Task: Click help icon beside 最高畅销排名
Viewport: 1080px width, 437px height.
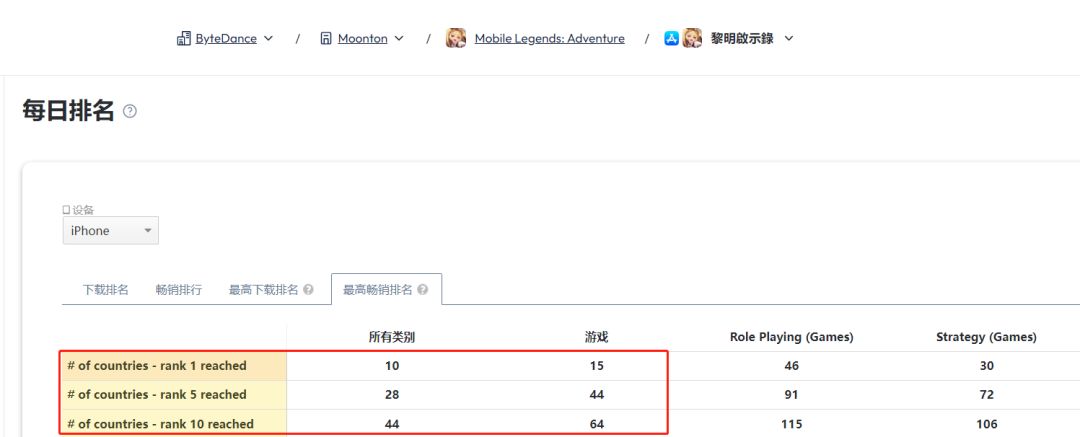Action: tap(422, 290)
